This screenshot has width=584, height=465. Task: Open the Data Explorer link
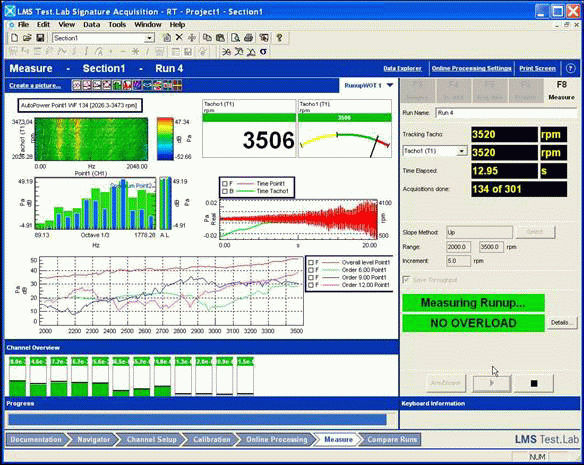(402, 69)
